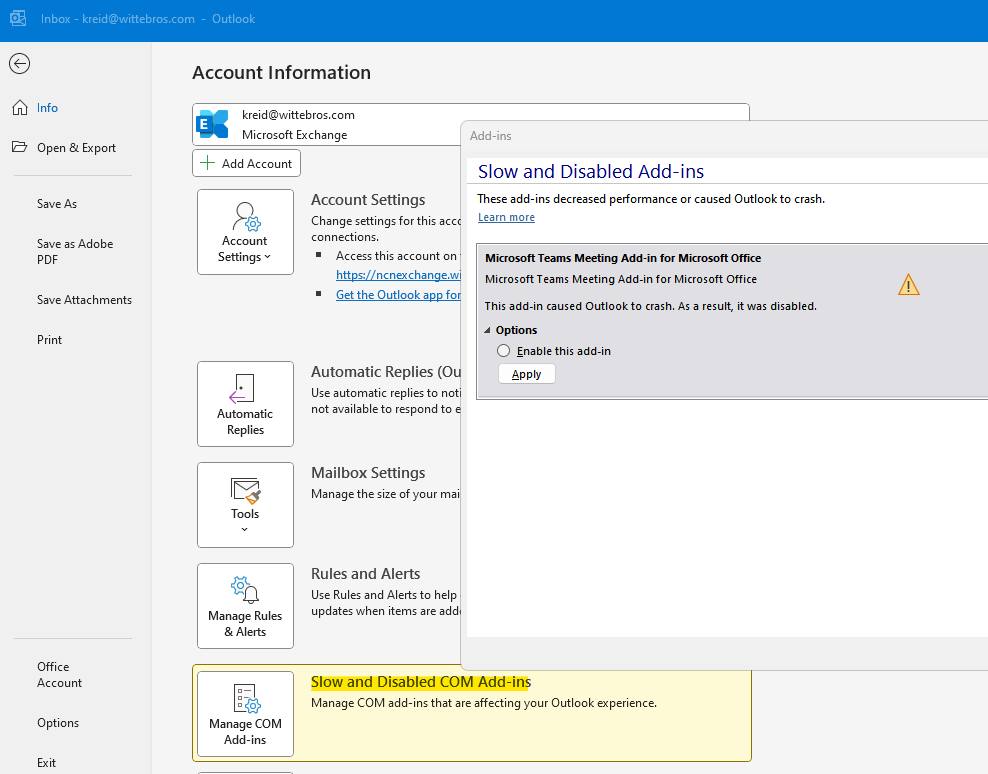This screenshot has height=774, width=988.
Task: Click the Info home icon
Action: 20,108
